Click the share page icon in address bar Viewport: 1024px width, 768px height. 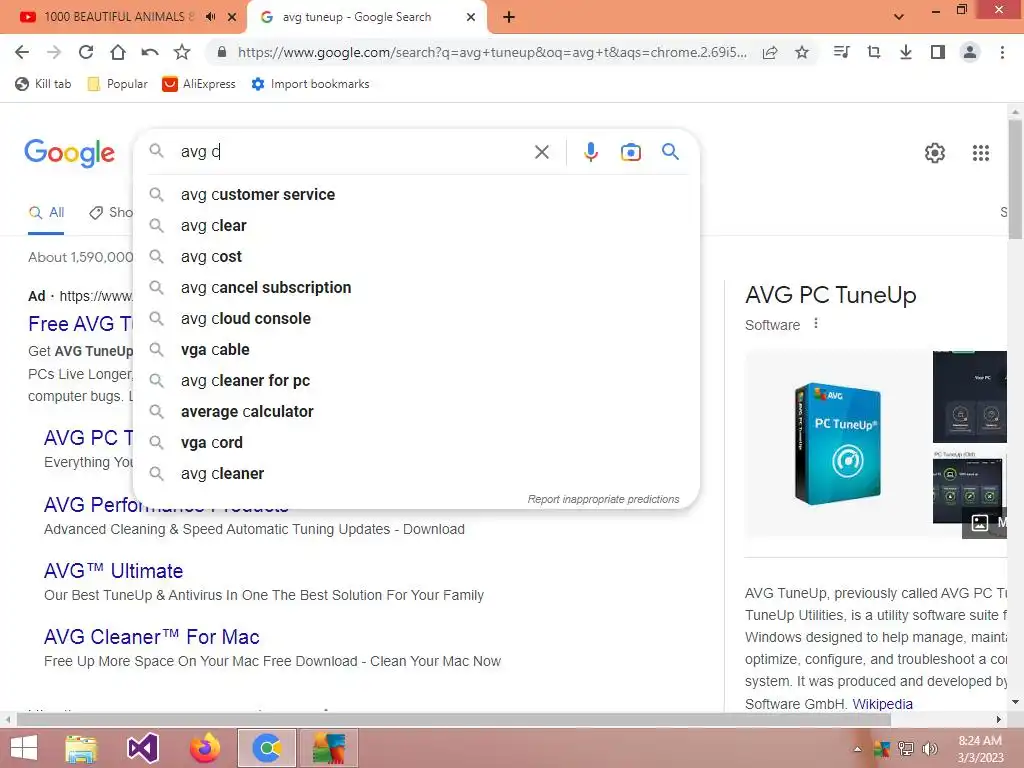(x=770, y=52)
